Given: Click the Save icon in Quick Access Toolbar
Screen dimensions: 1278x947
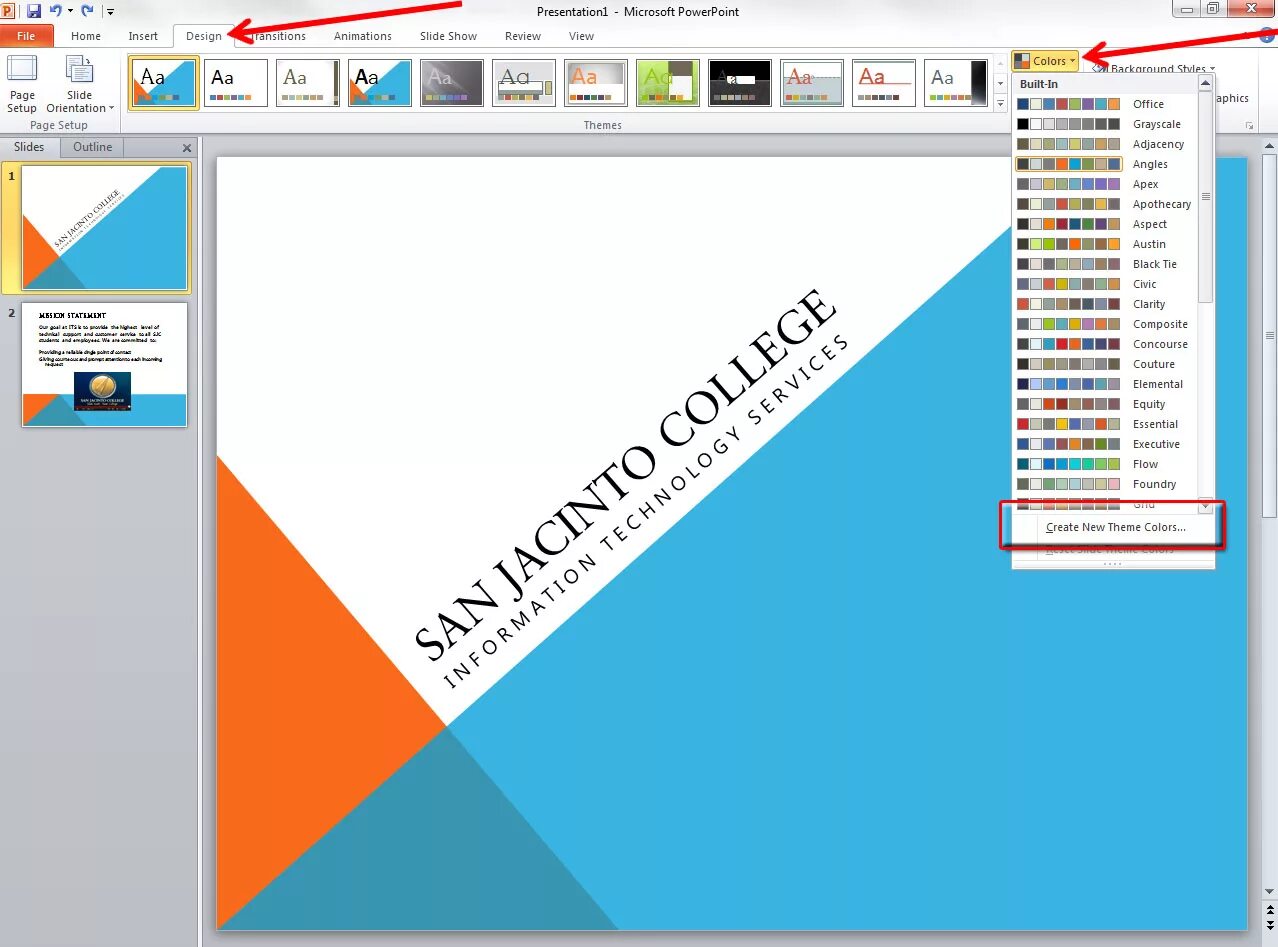Looking at the screenshot, I should pos(34,11).
